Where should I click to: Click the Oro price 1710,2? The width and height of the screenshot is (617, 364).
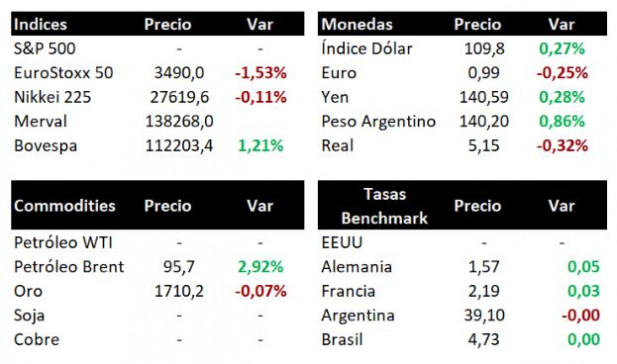pos(179,291)
